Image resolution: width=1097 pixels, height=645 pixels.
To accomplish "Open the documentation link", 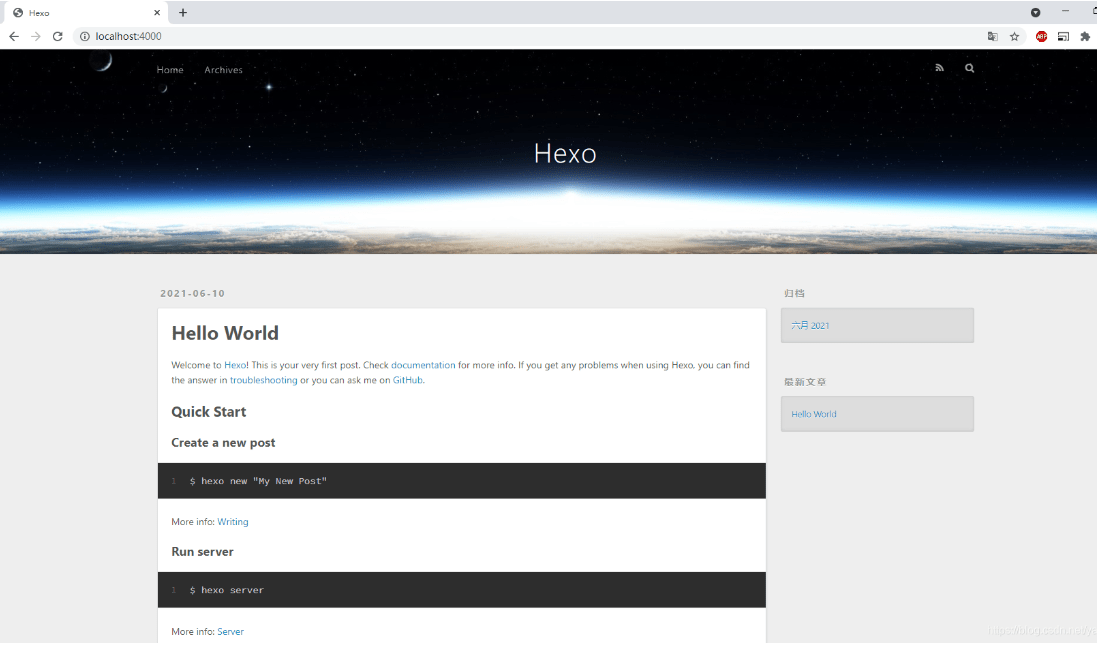I will [423, 365].
